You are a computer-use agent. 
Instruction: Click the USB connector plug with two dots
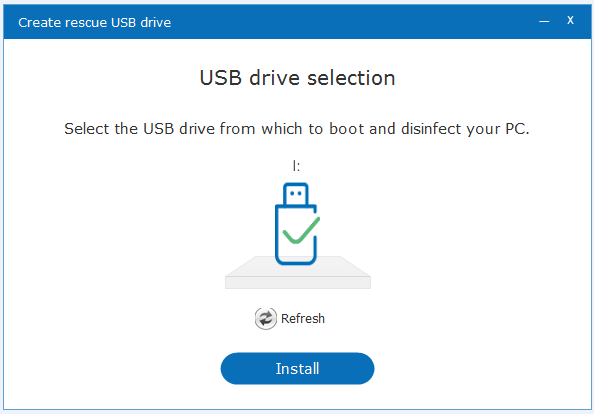[295, 195]
